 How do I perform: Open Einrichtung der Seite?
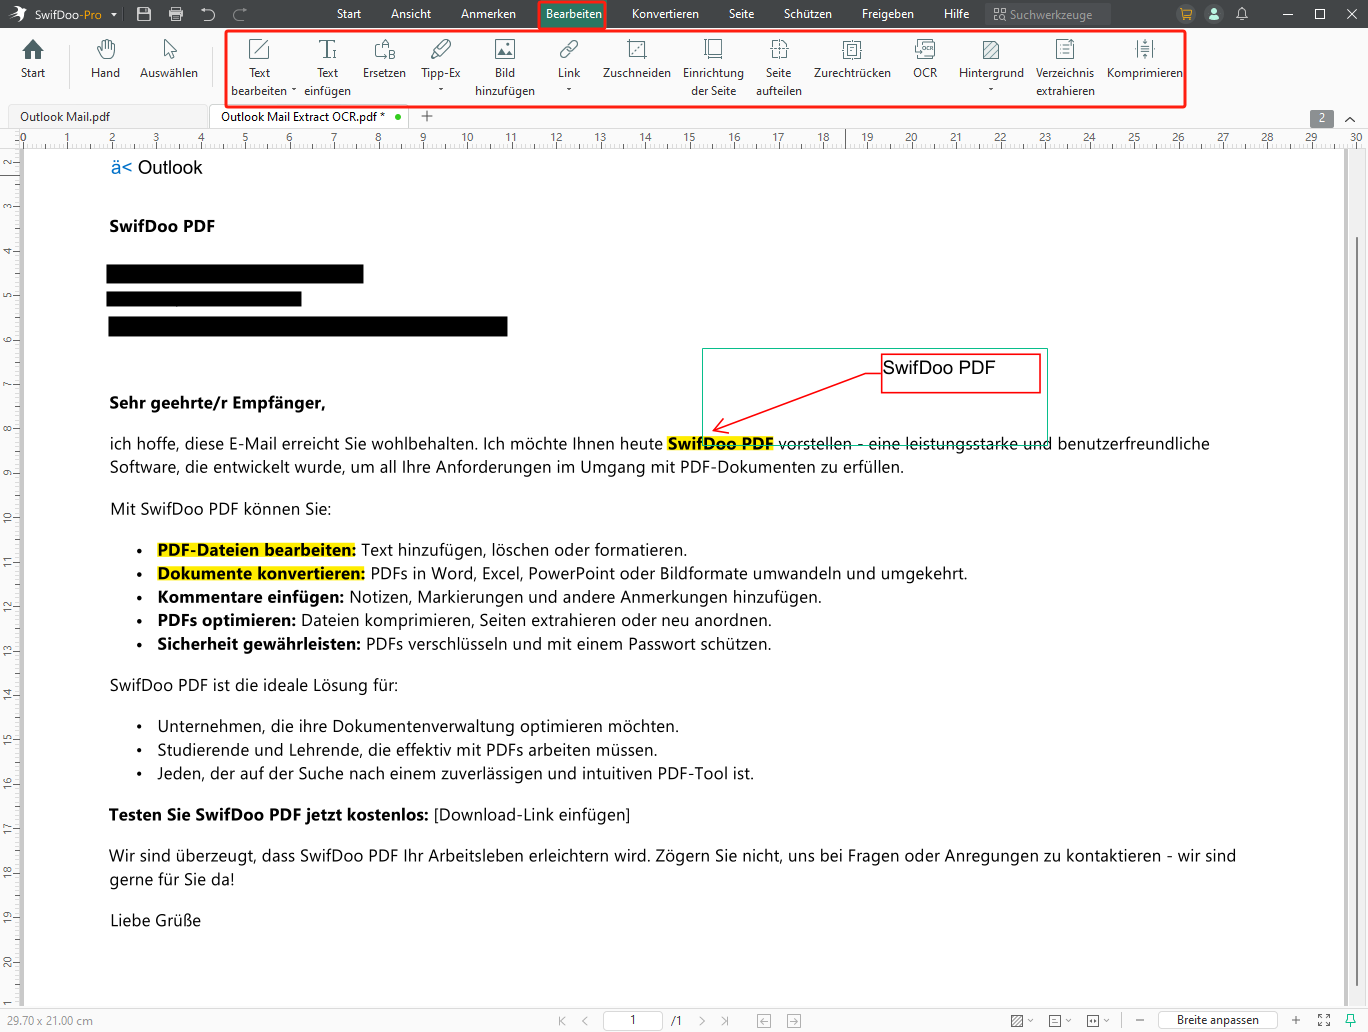pos(713,67)
